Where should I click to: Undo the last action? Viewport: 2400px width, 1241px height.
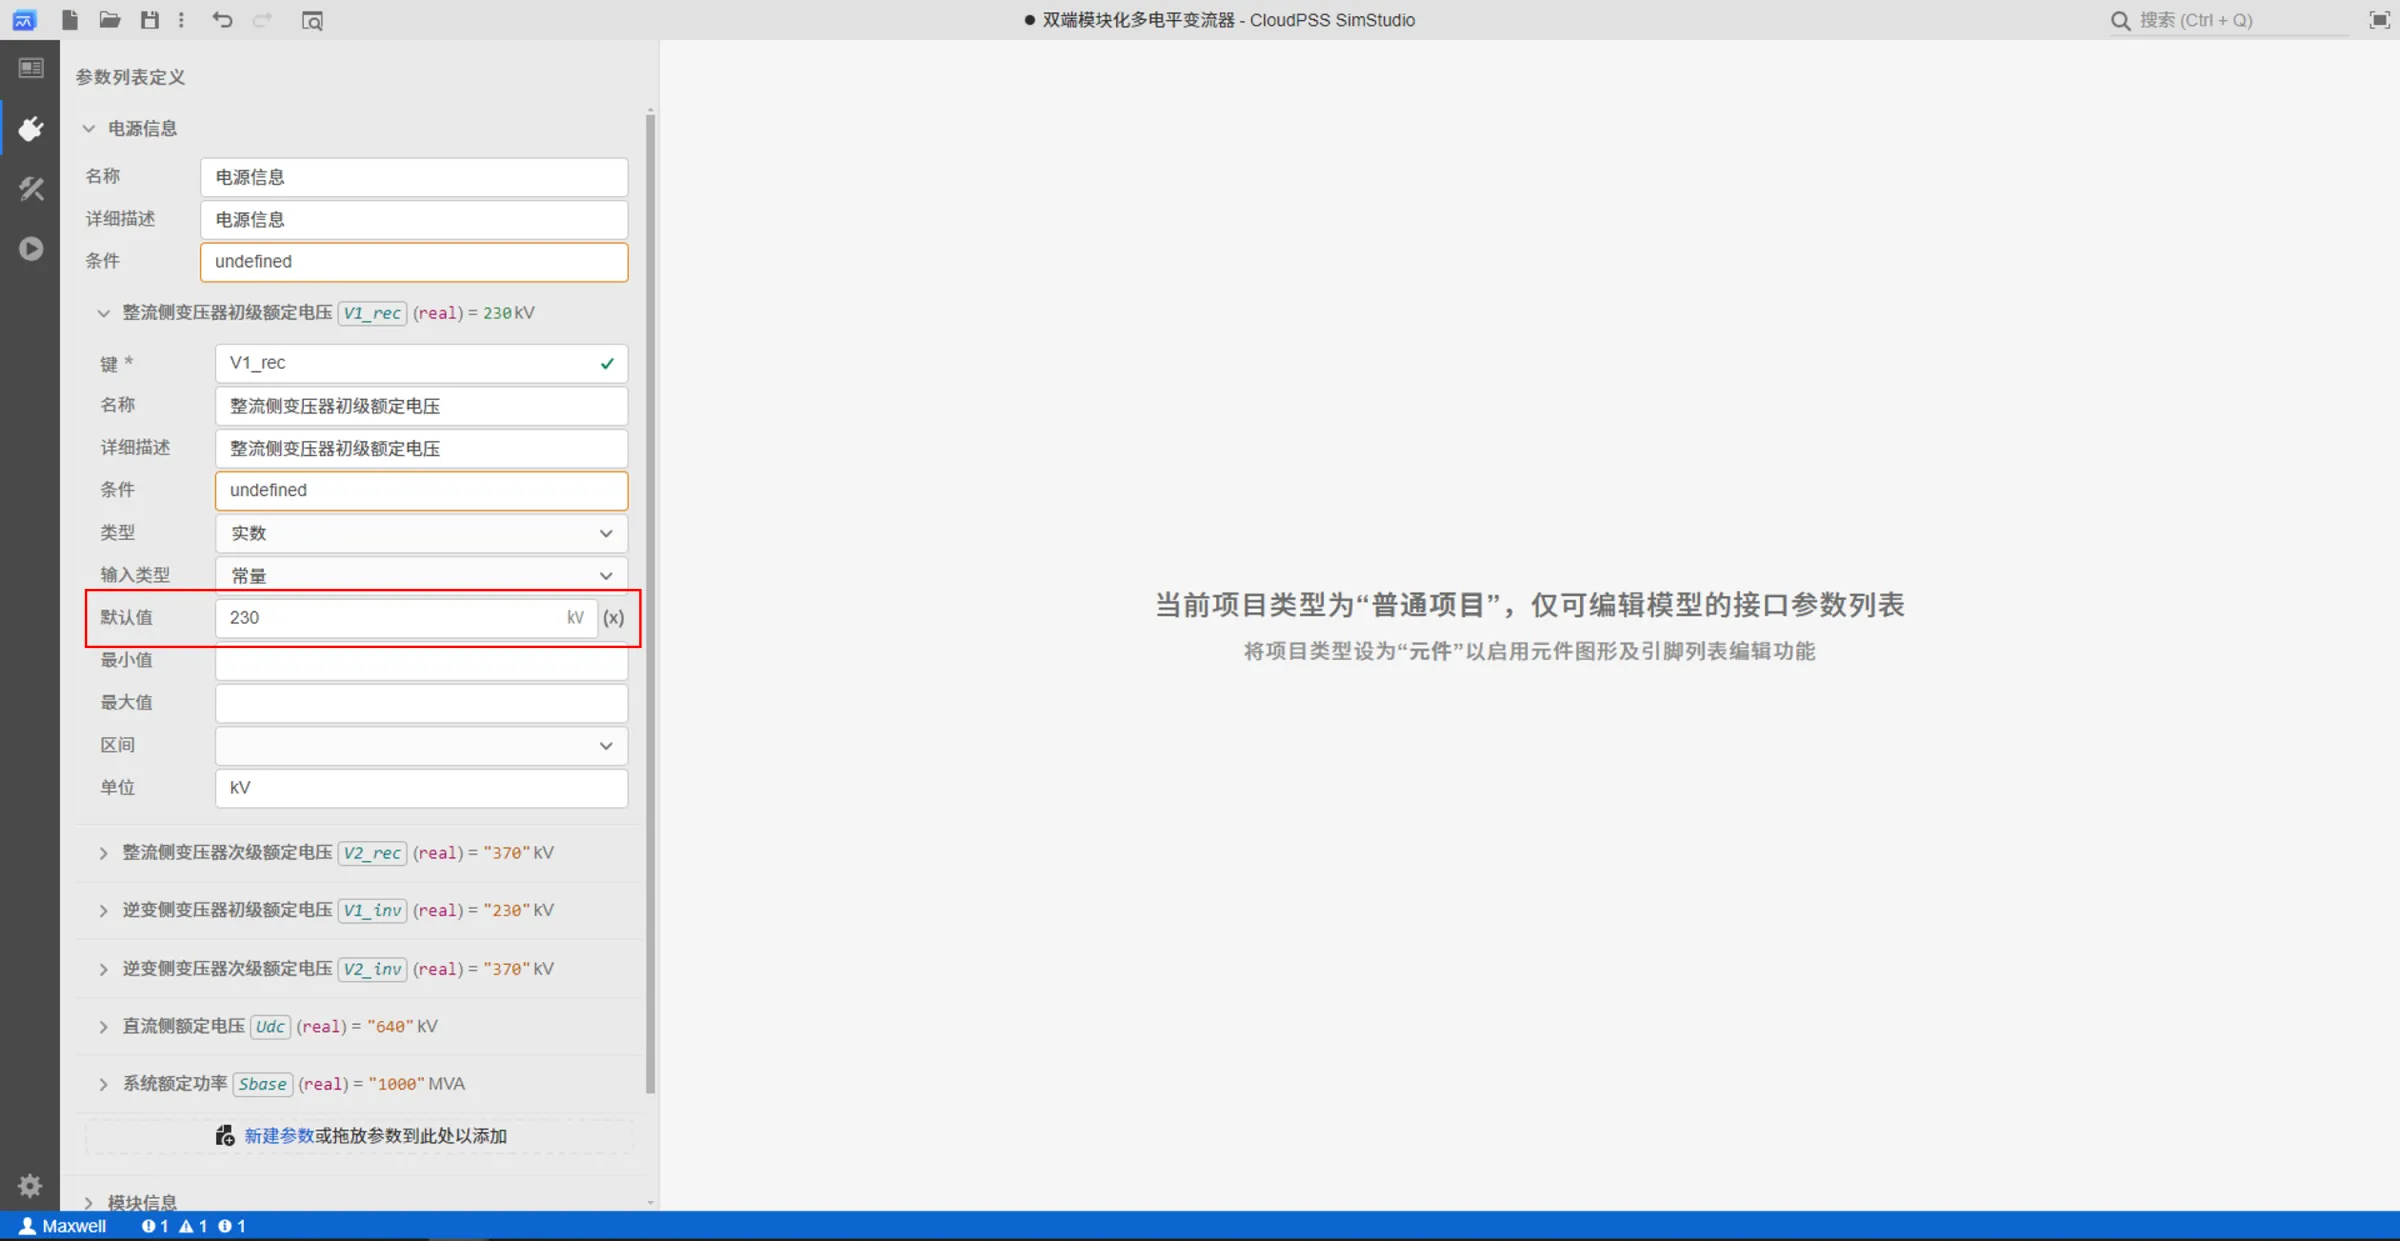click(x=222, y=20)
